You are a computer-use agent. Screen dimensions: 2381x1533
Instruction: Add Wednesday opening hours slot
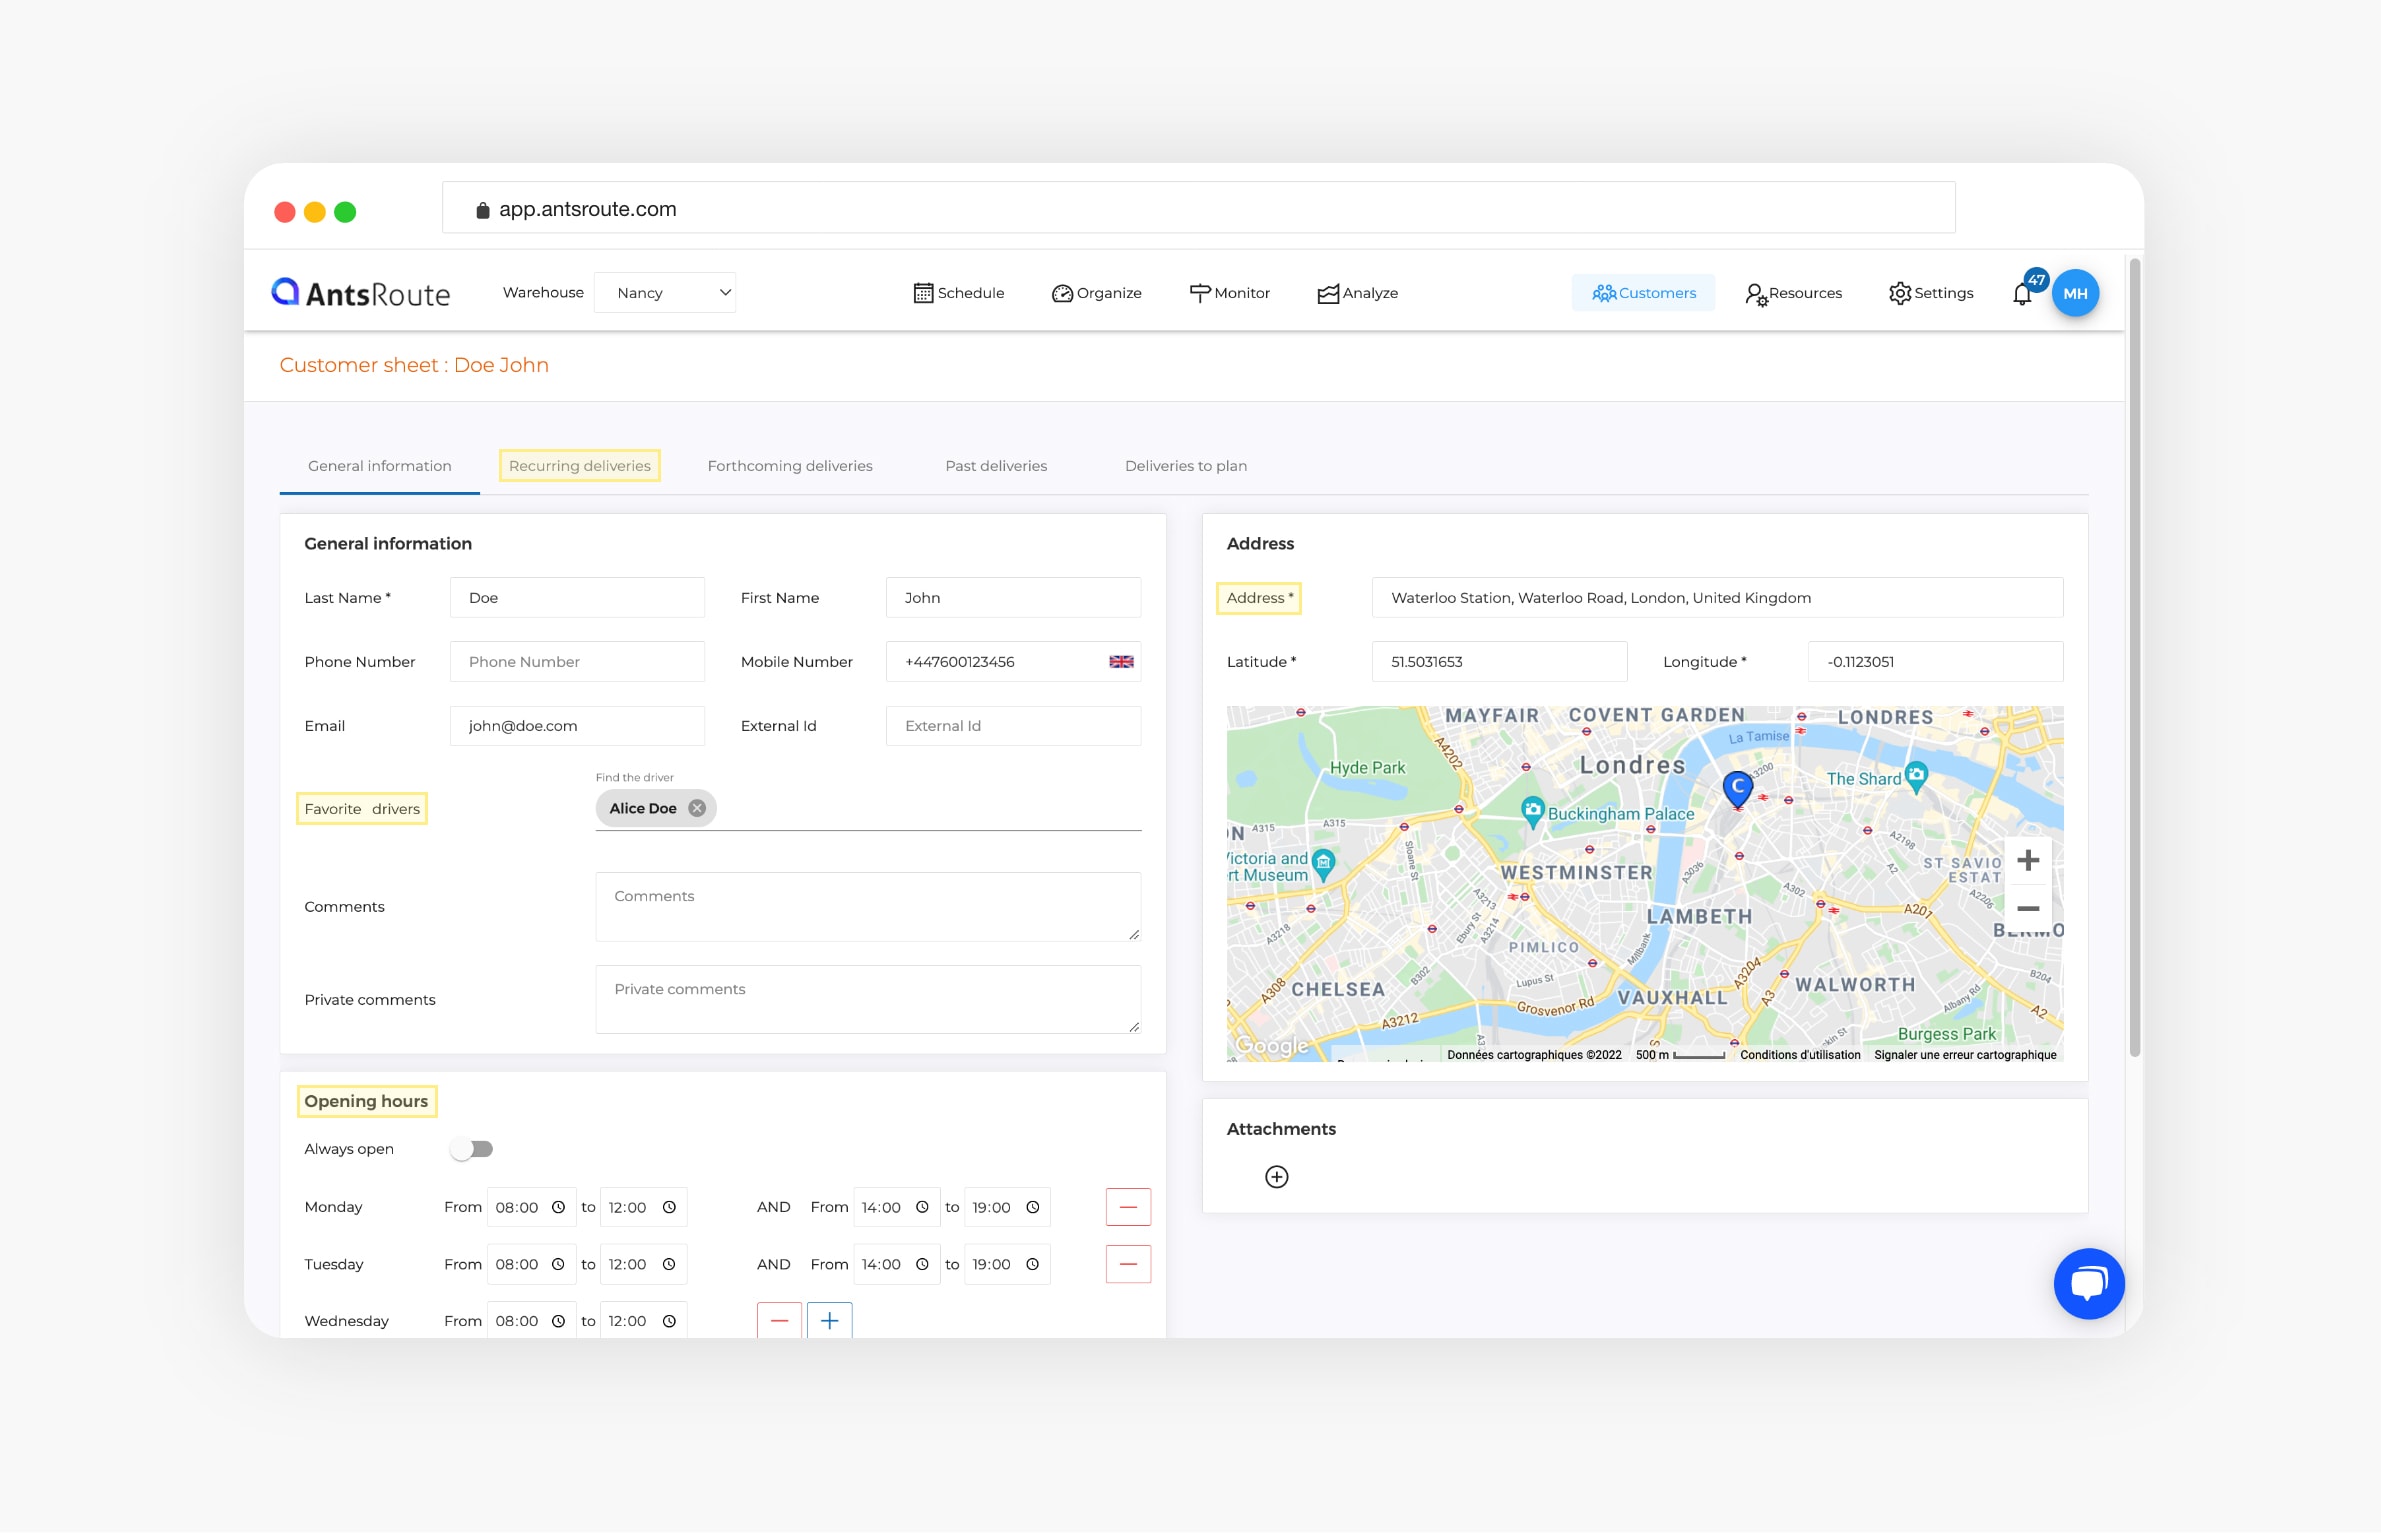[830, 1319]
